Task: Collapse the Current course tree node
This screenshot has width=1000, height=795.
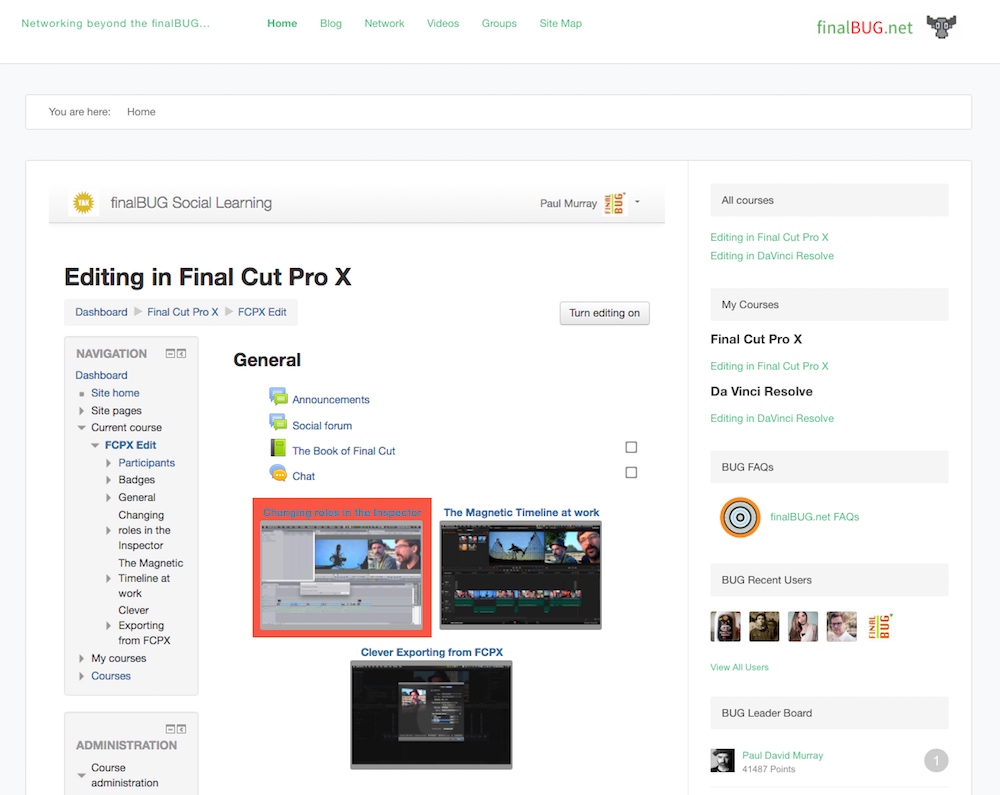Action: point(82,428)
